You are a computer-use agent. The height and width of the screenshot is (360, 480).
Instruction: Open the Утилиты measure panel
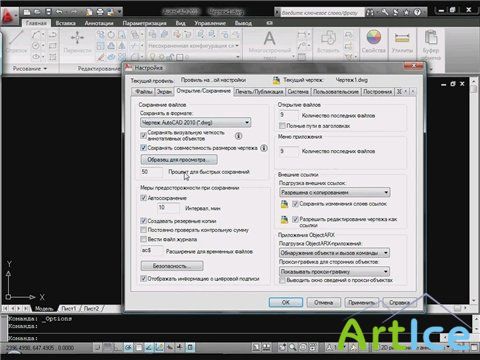click(x=402, y=42)
